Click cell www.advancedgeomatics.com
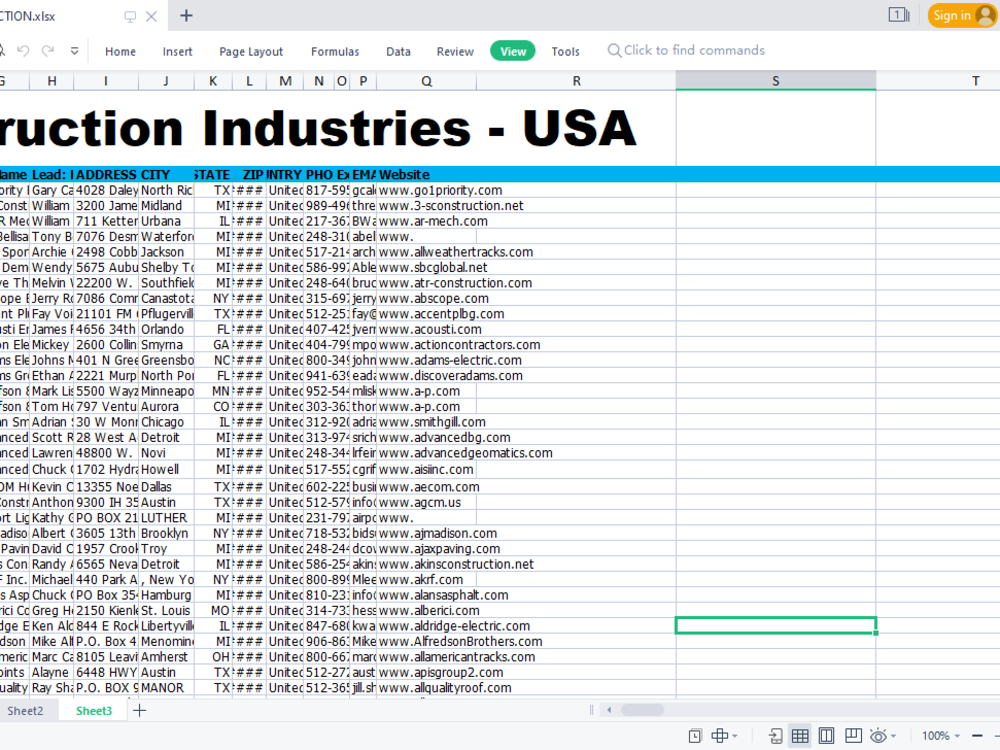The image size is (1000, 750). tap(427, 453)
